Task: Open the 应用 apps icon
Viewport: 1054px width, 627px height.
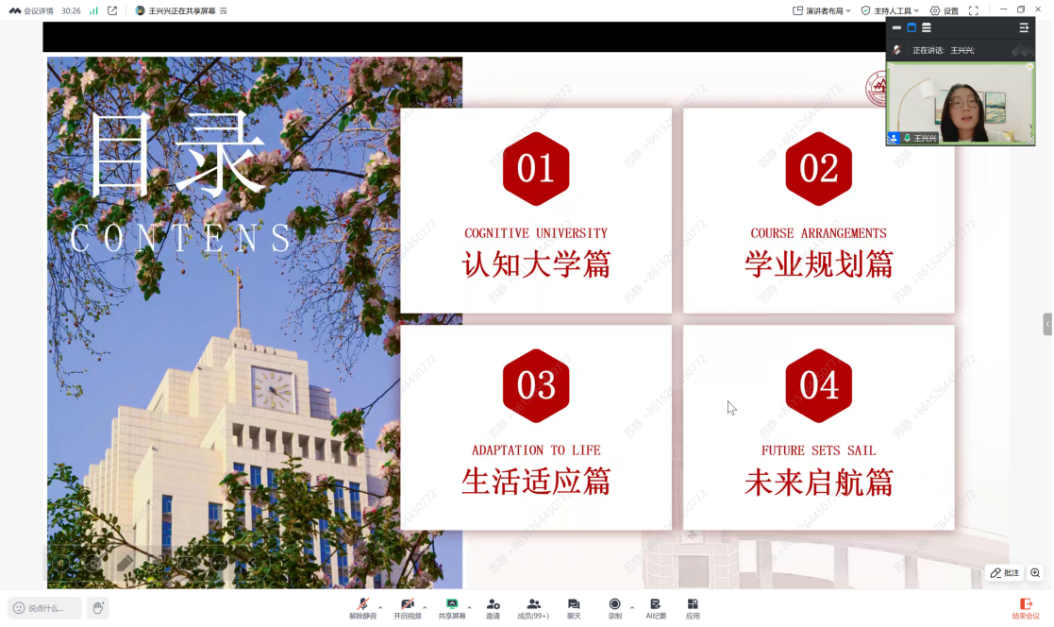Action: (x=693, y=606)
